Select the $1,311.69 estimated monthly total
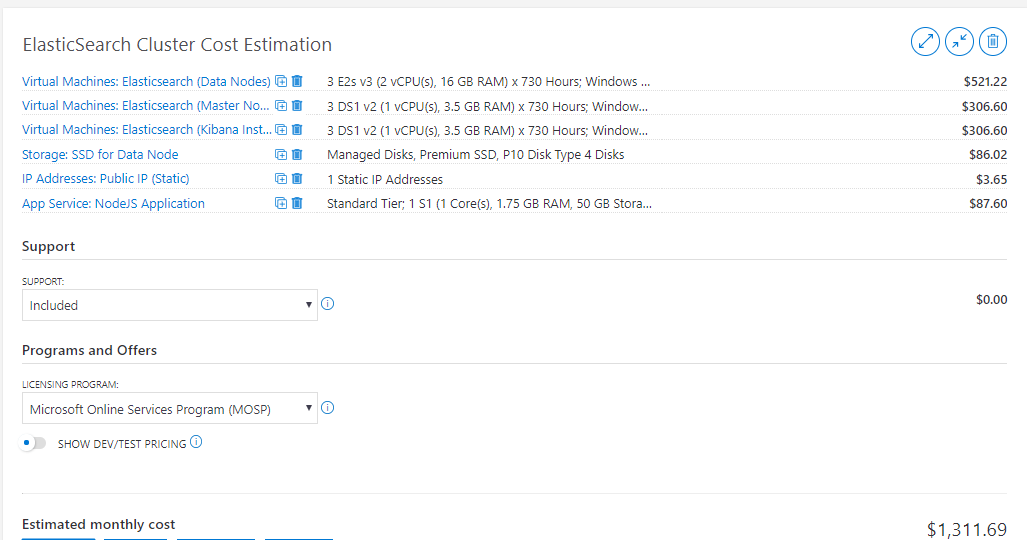This screenshot has width=1027, height=540. pos(967,530)
